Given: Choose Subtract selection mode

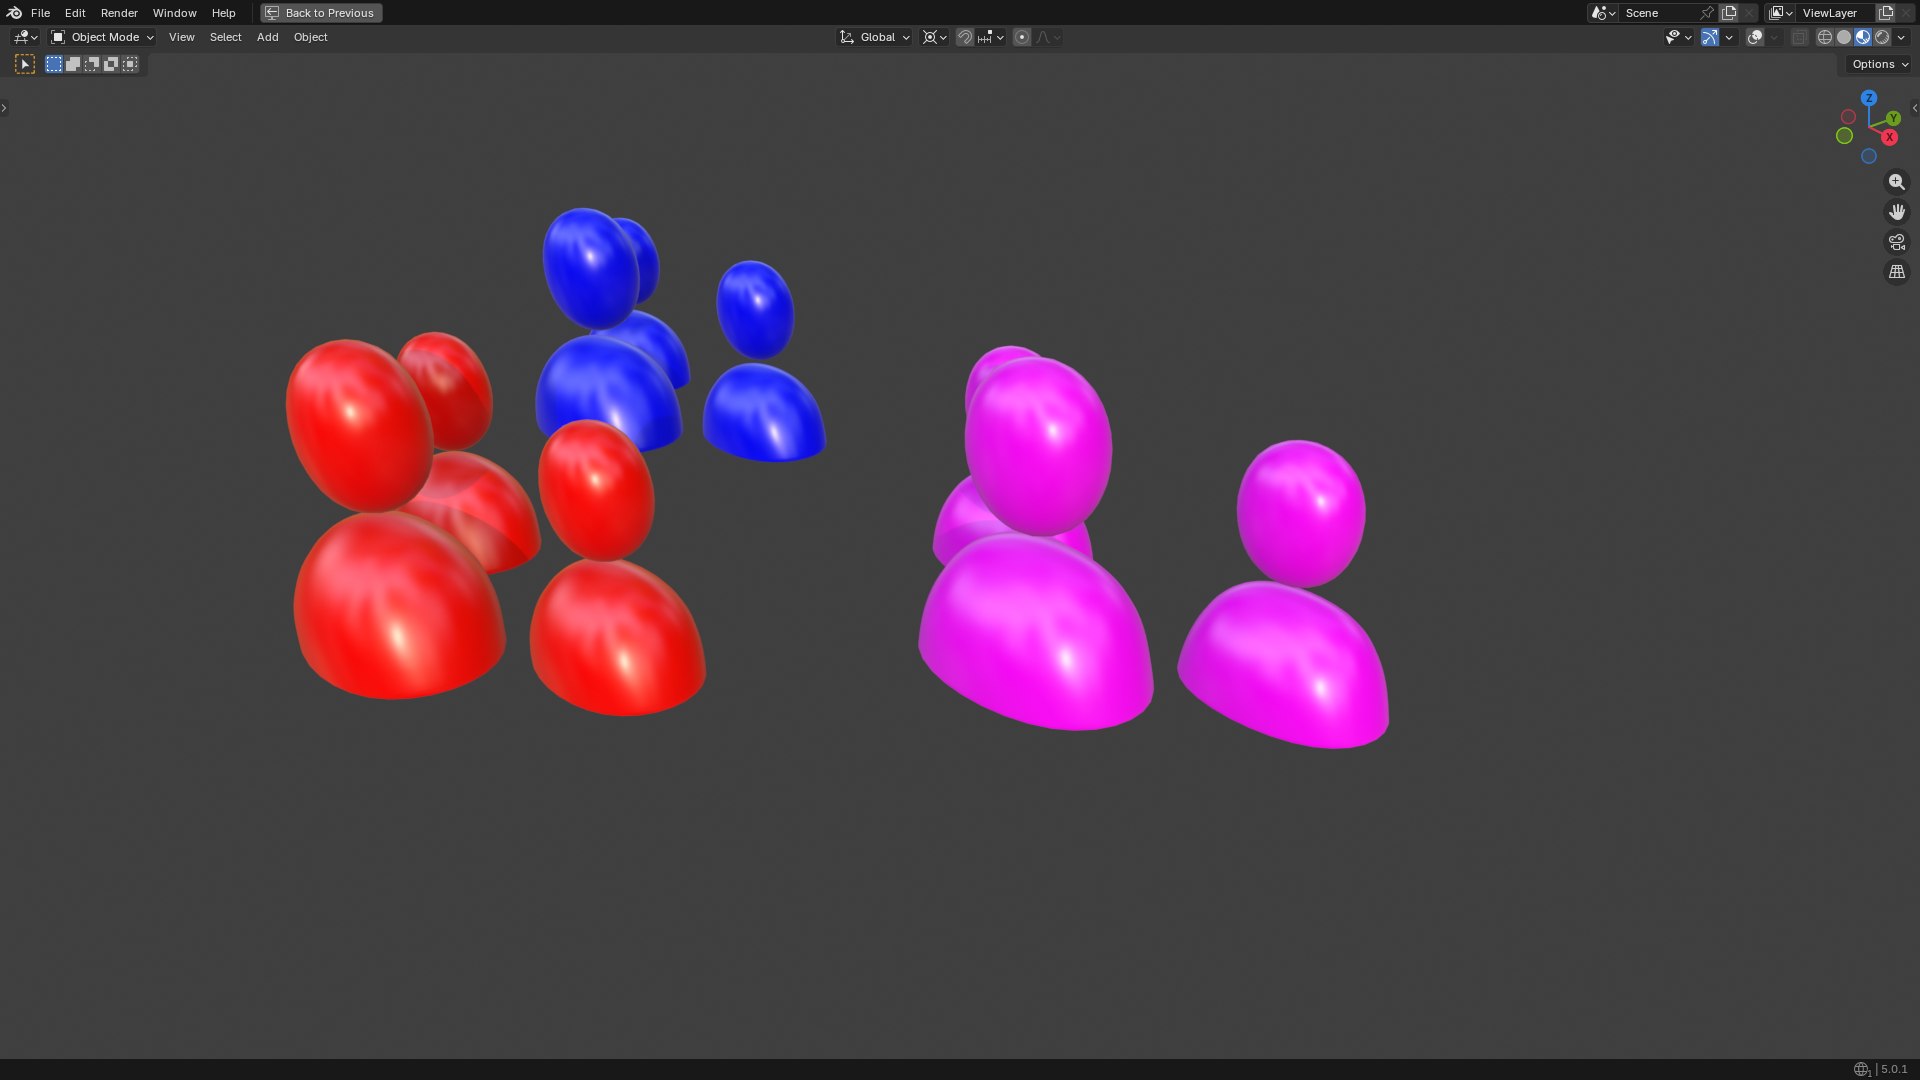Looking at the screenshot, I should (92, 64).
